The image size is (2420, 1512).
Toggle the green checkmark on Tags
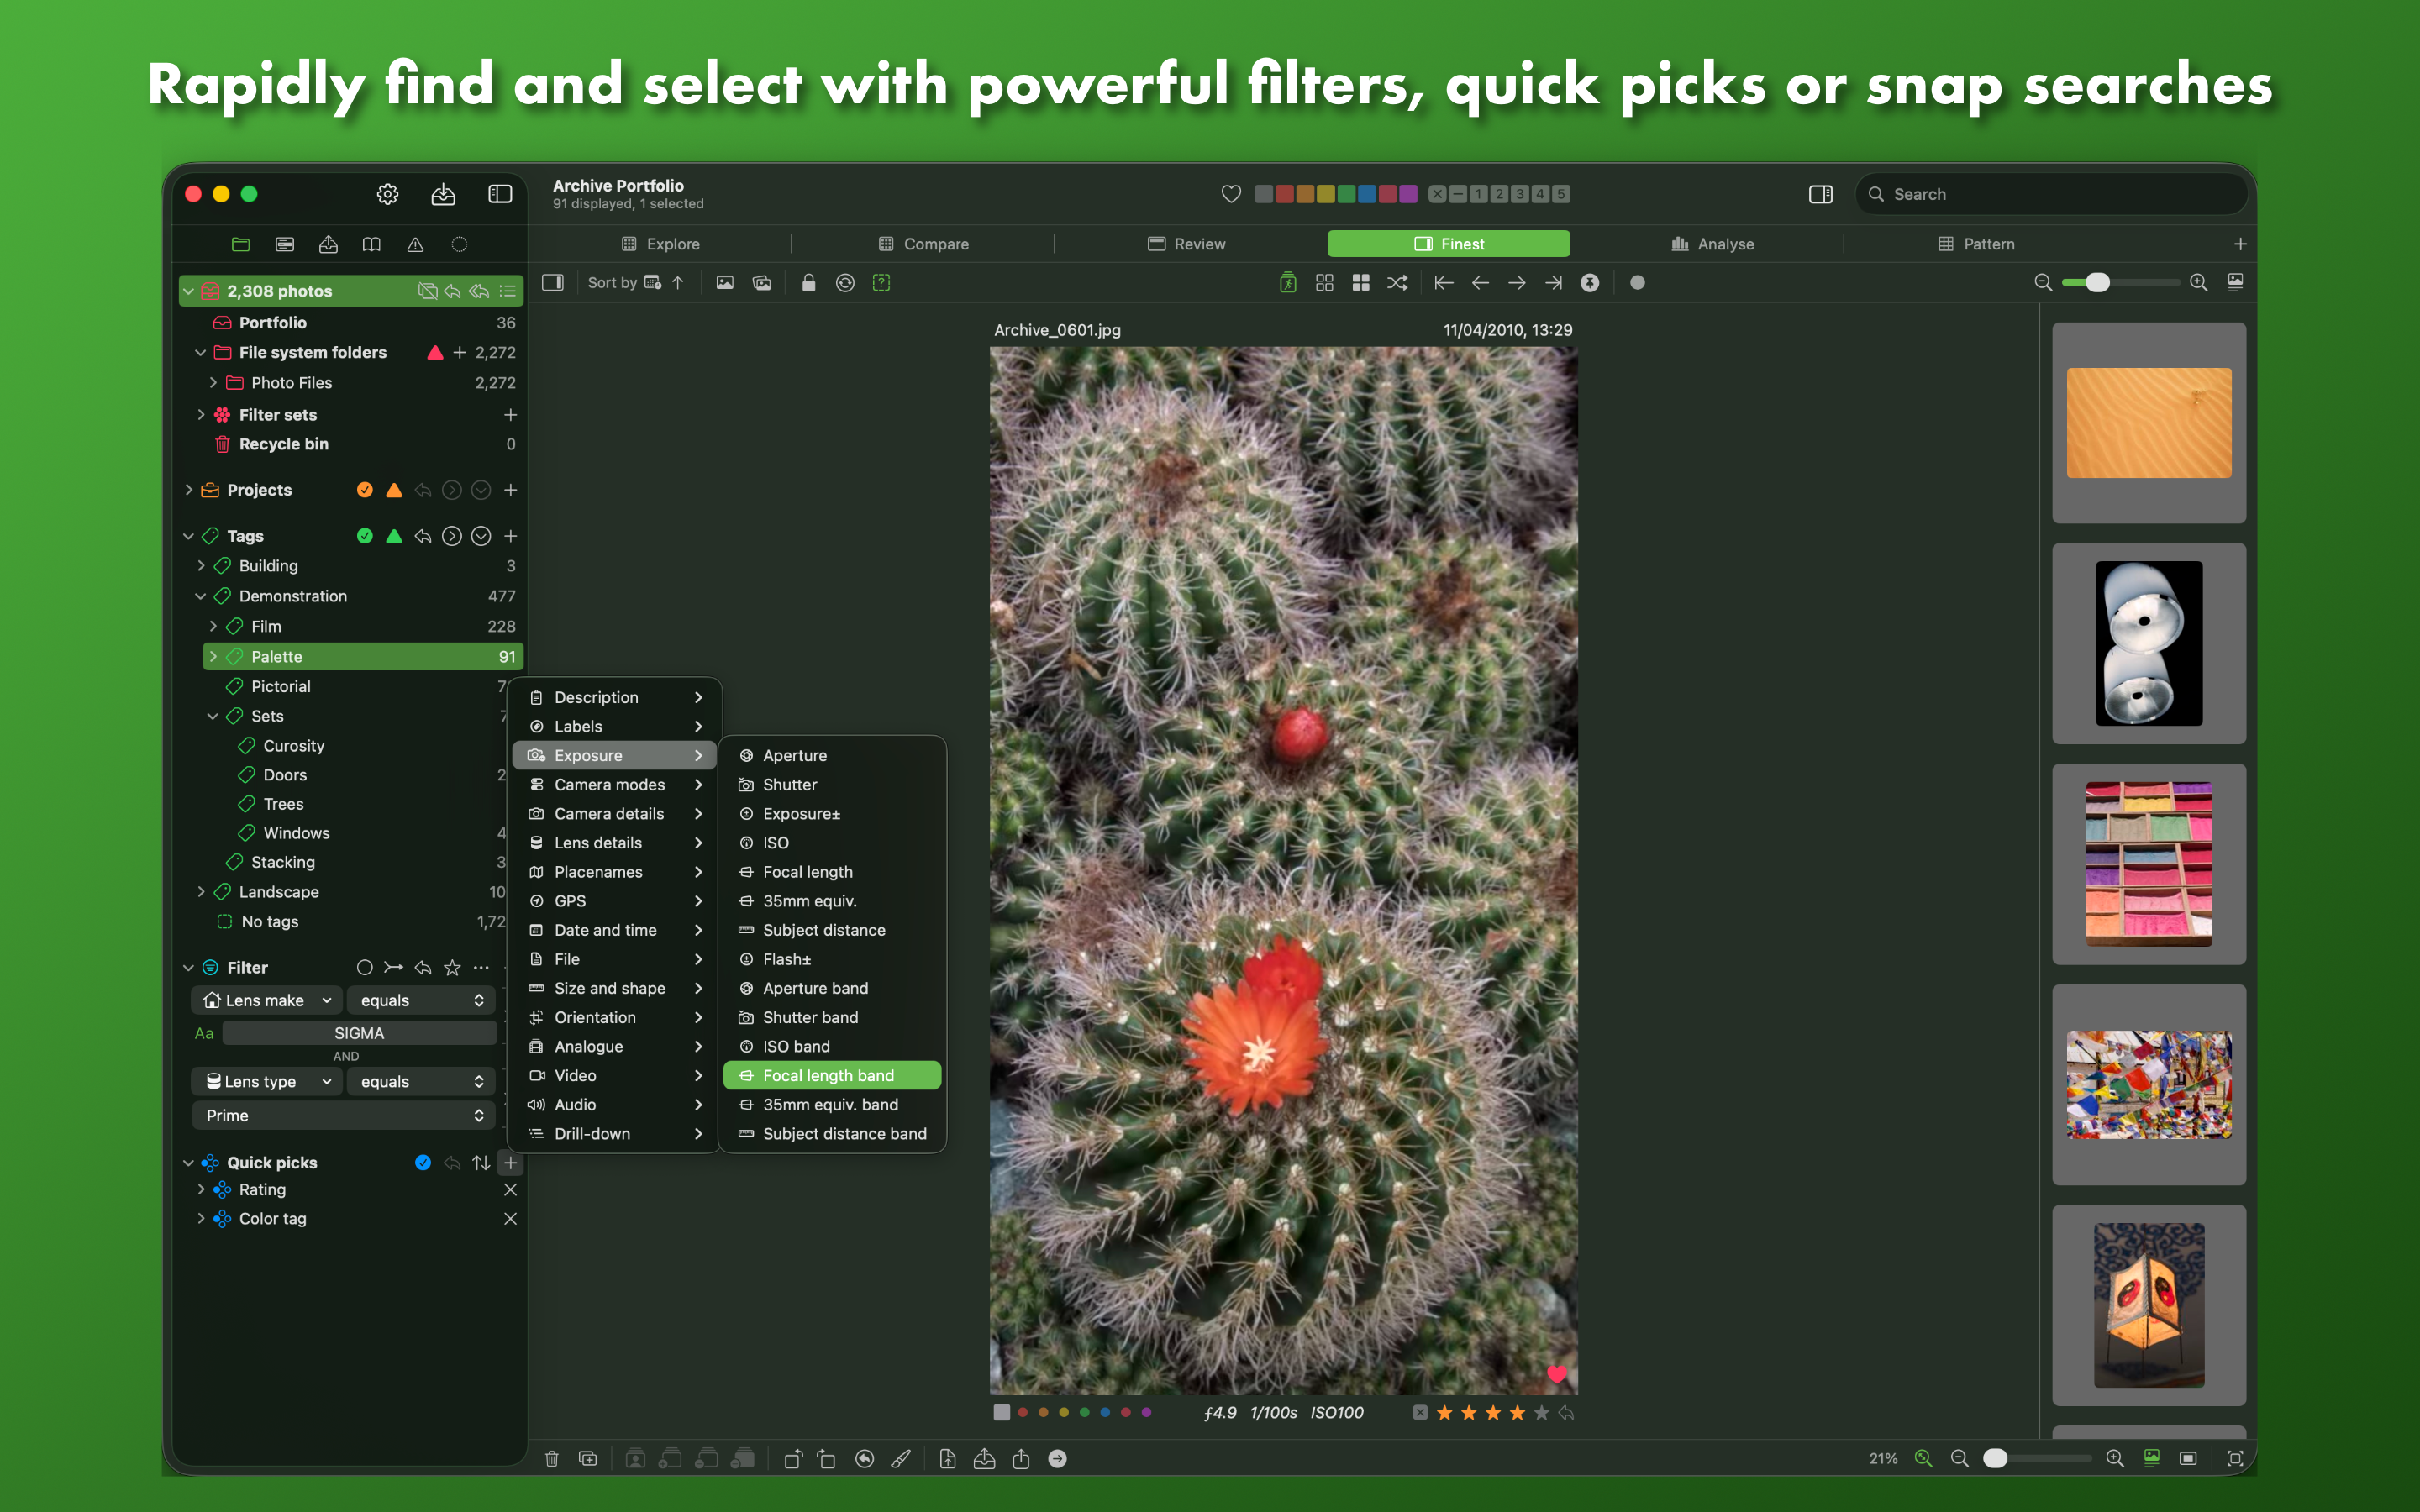pos(365,536)
